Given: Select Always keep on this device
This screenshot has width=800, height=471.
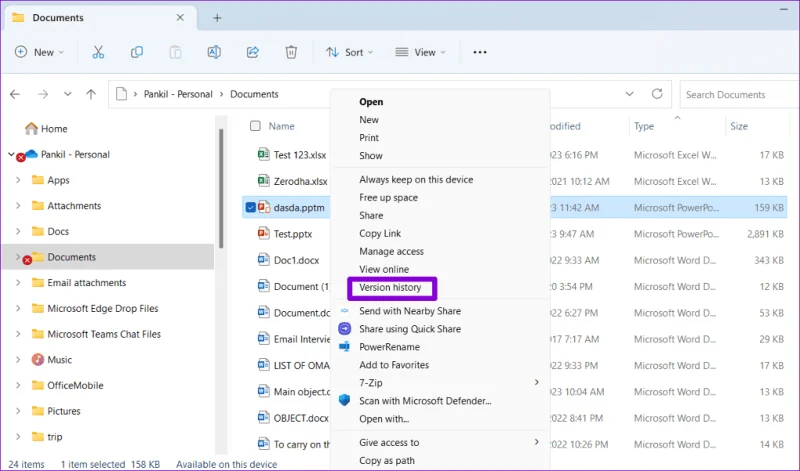Looking at the screenshot, I should point(416,179).
